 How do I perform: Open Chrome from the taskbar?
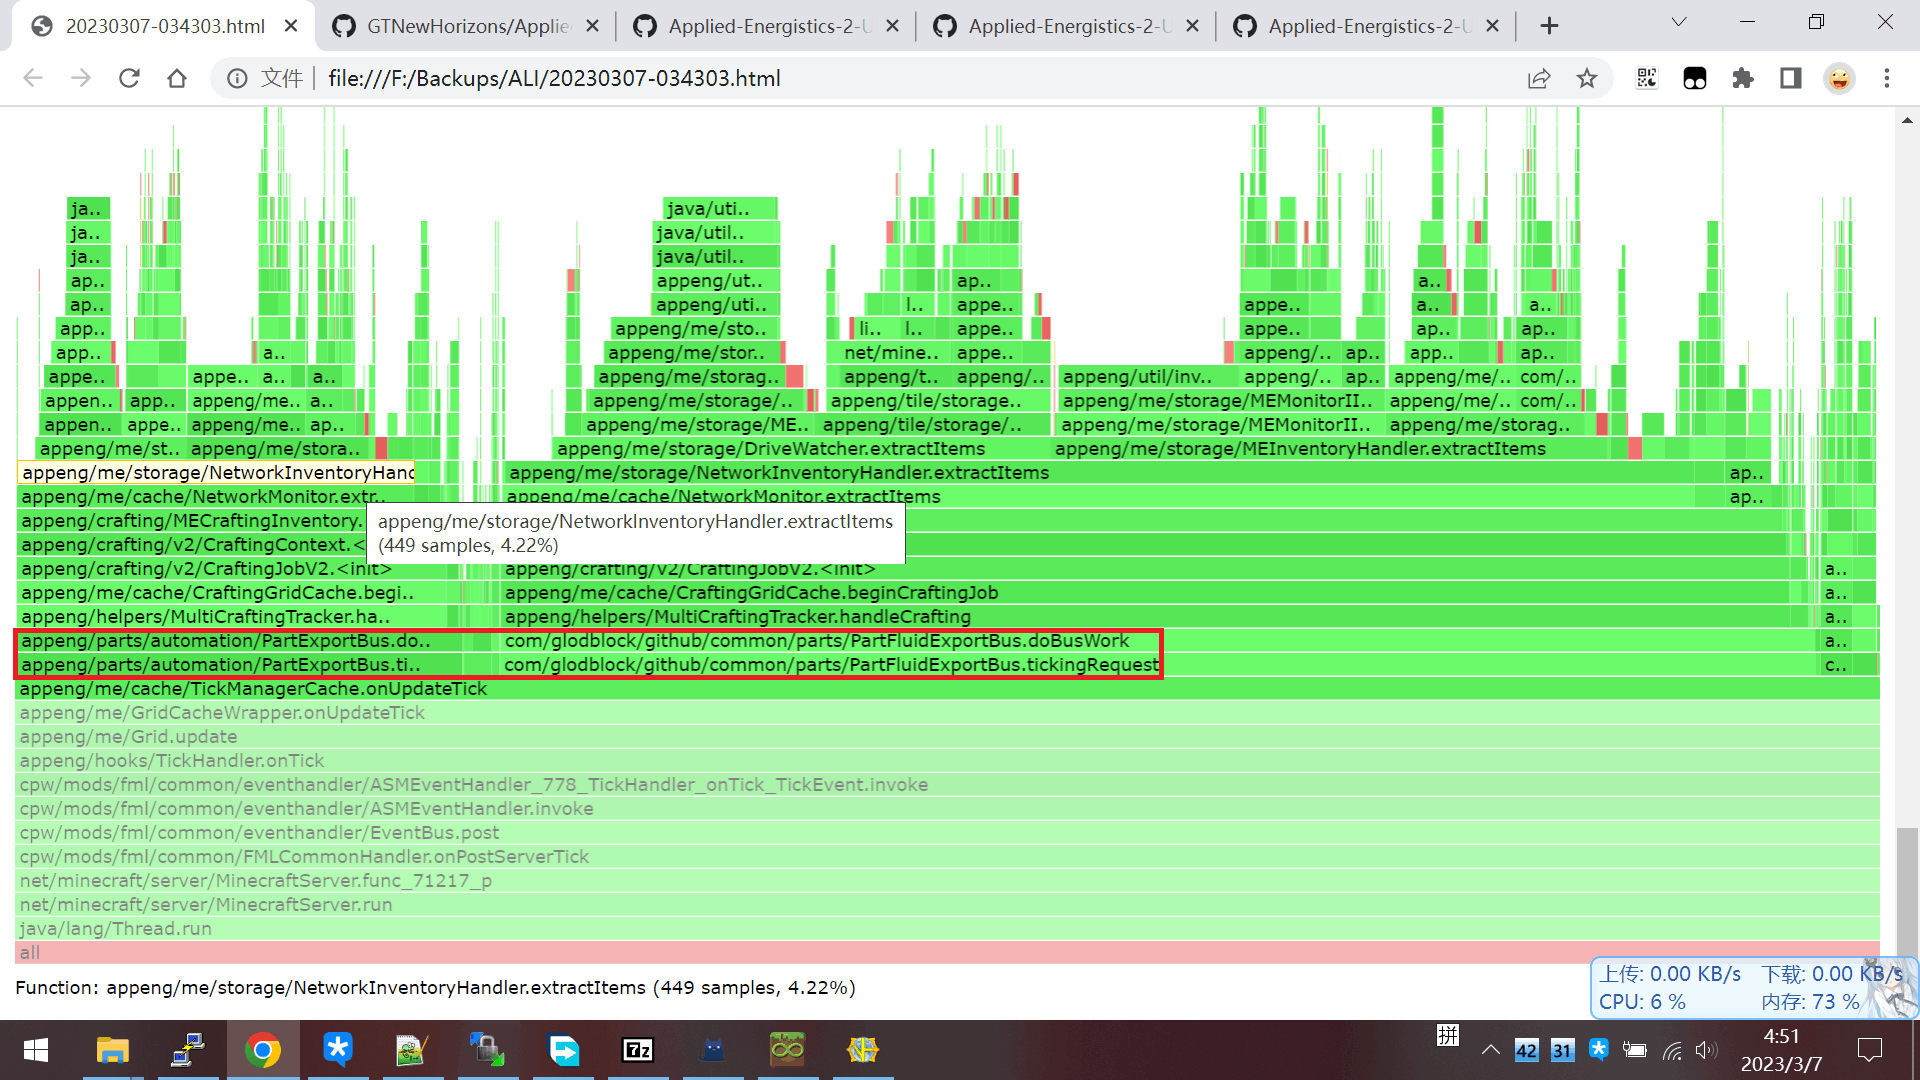(263, 1050)
